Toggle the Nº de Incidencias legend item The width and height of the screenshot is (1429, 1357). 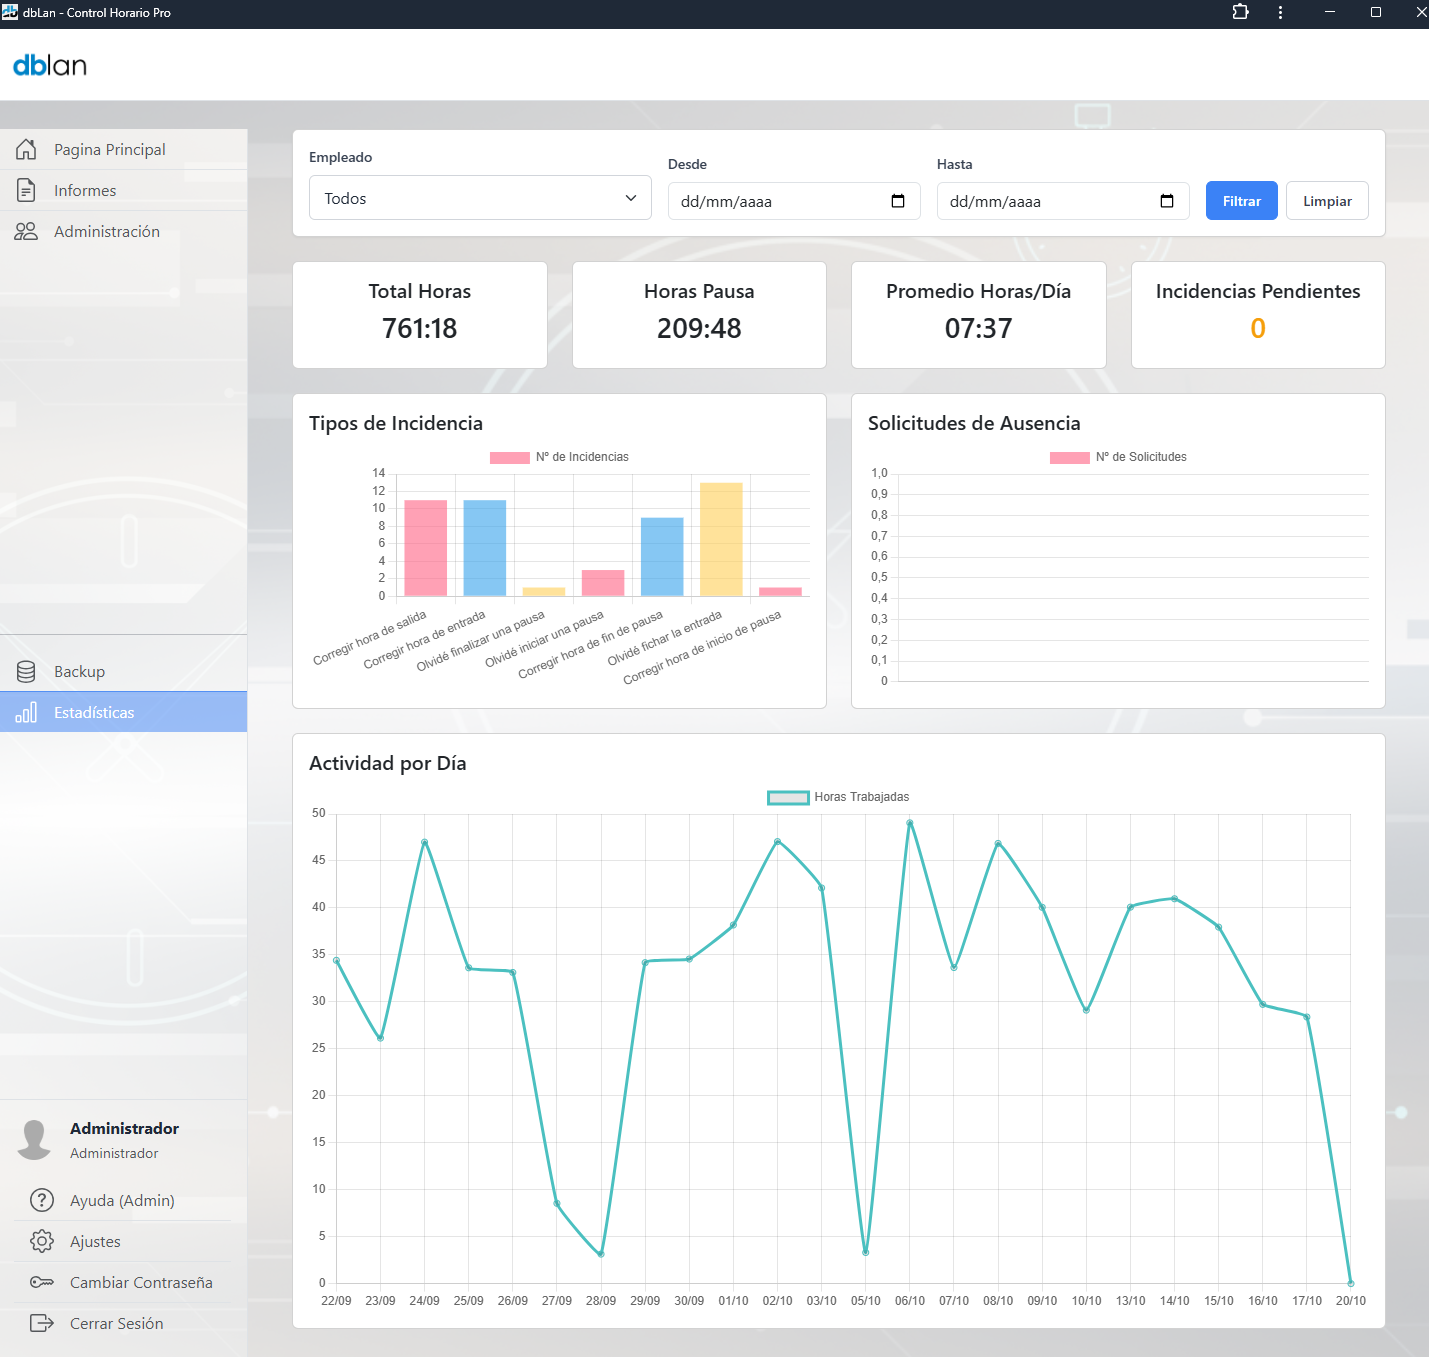point(559,457)
